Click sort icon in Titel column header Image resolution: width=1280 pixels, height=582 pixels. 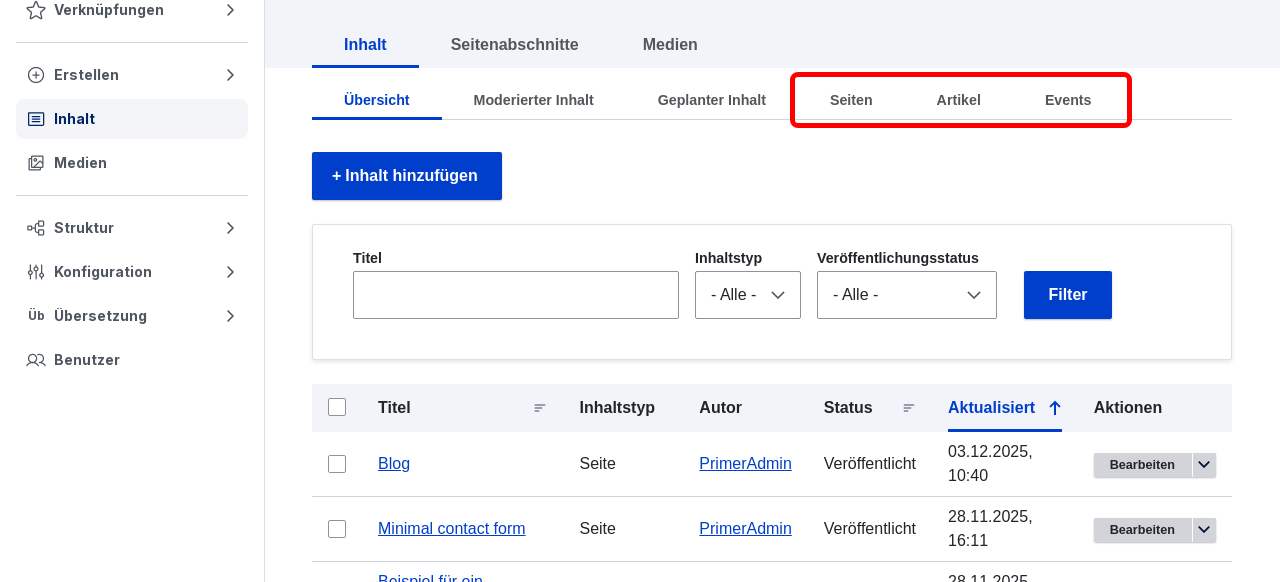540,408
